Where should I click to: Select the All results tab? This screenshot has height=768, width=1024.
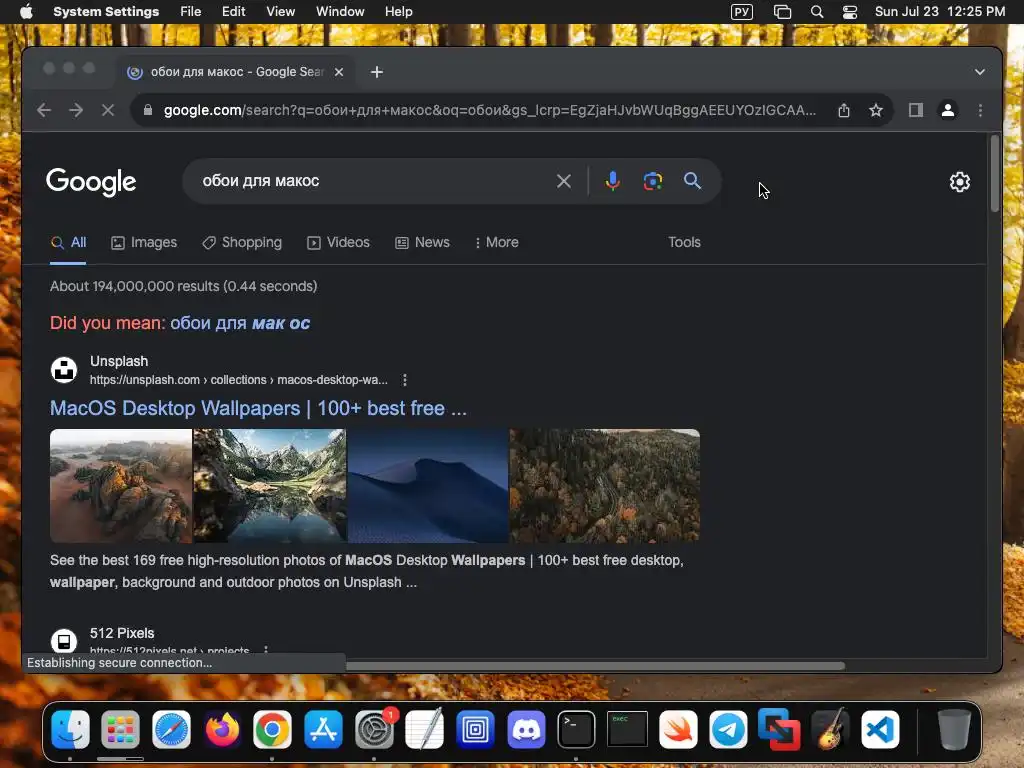pyautogui.click(x=68, y=242)
